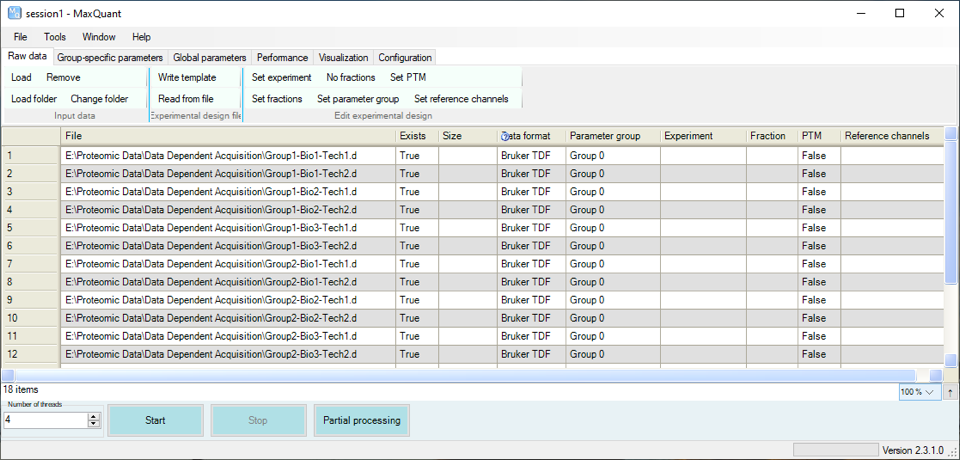Open the 100 % zoom dropdown
Screen dimensions: 960x460
[x=919, y=392]
